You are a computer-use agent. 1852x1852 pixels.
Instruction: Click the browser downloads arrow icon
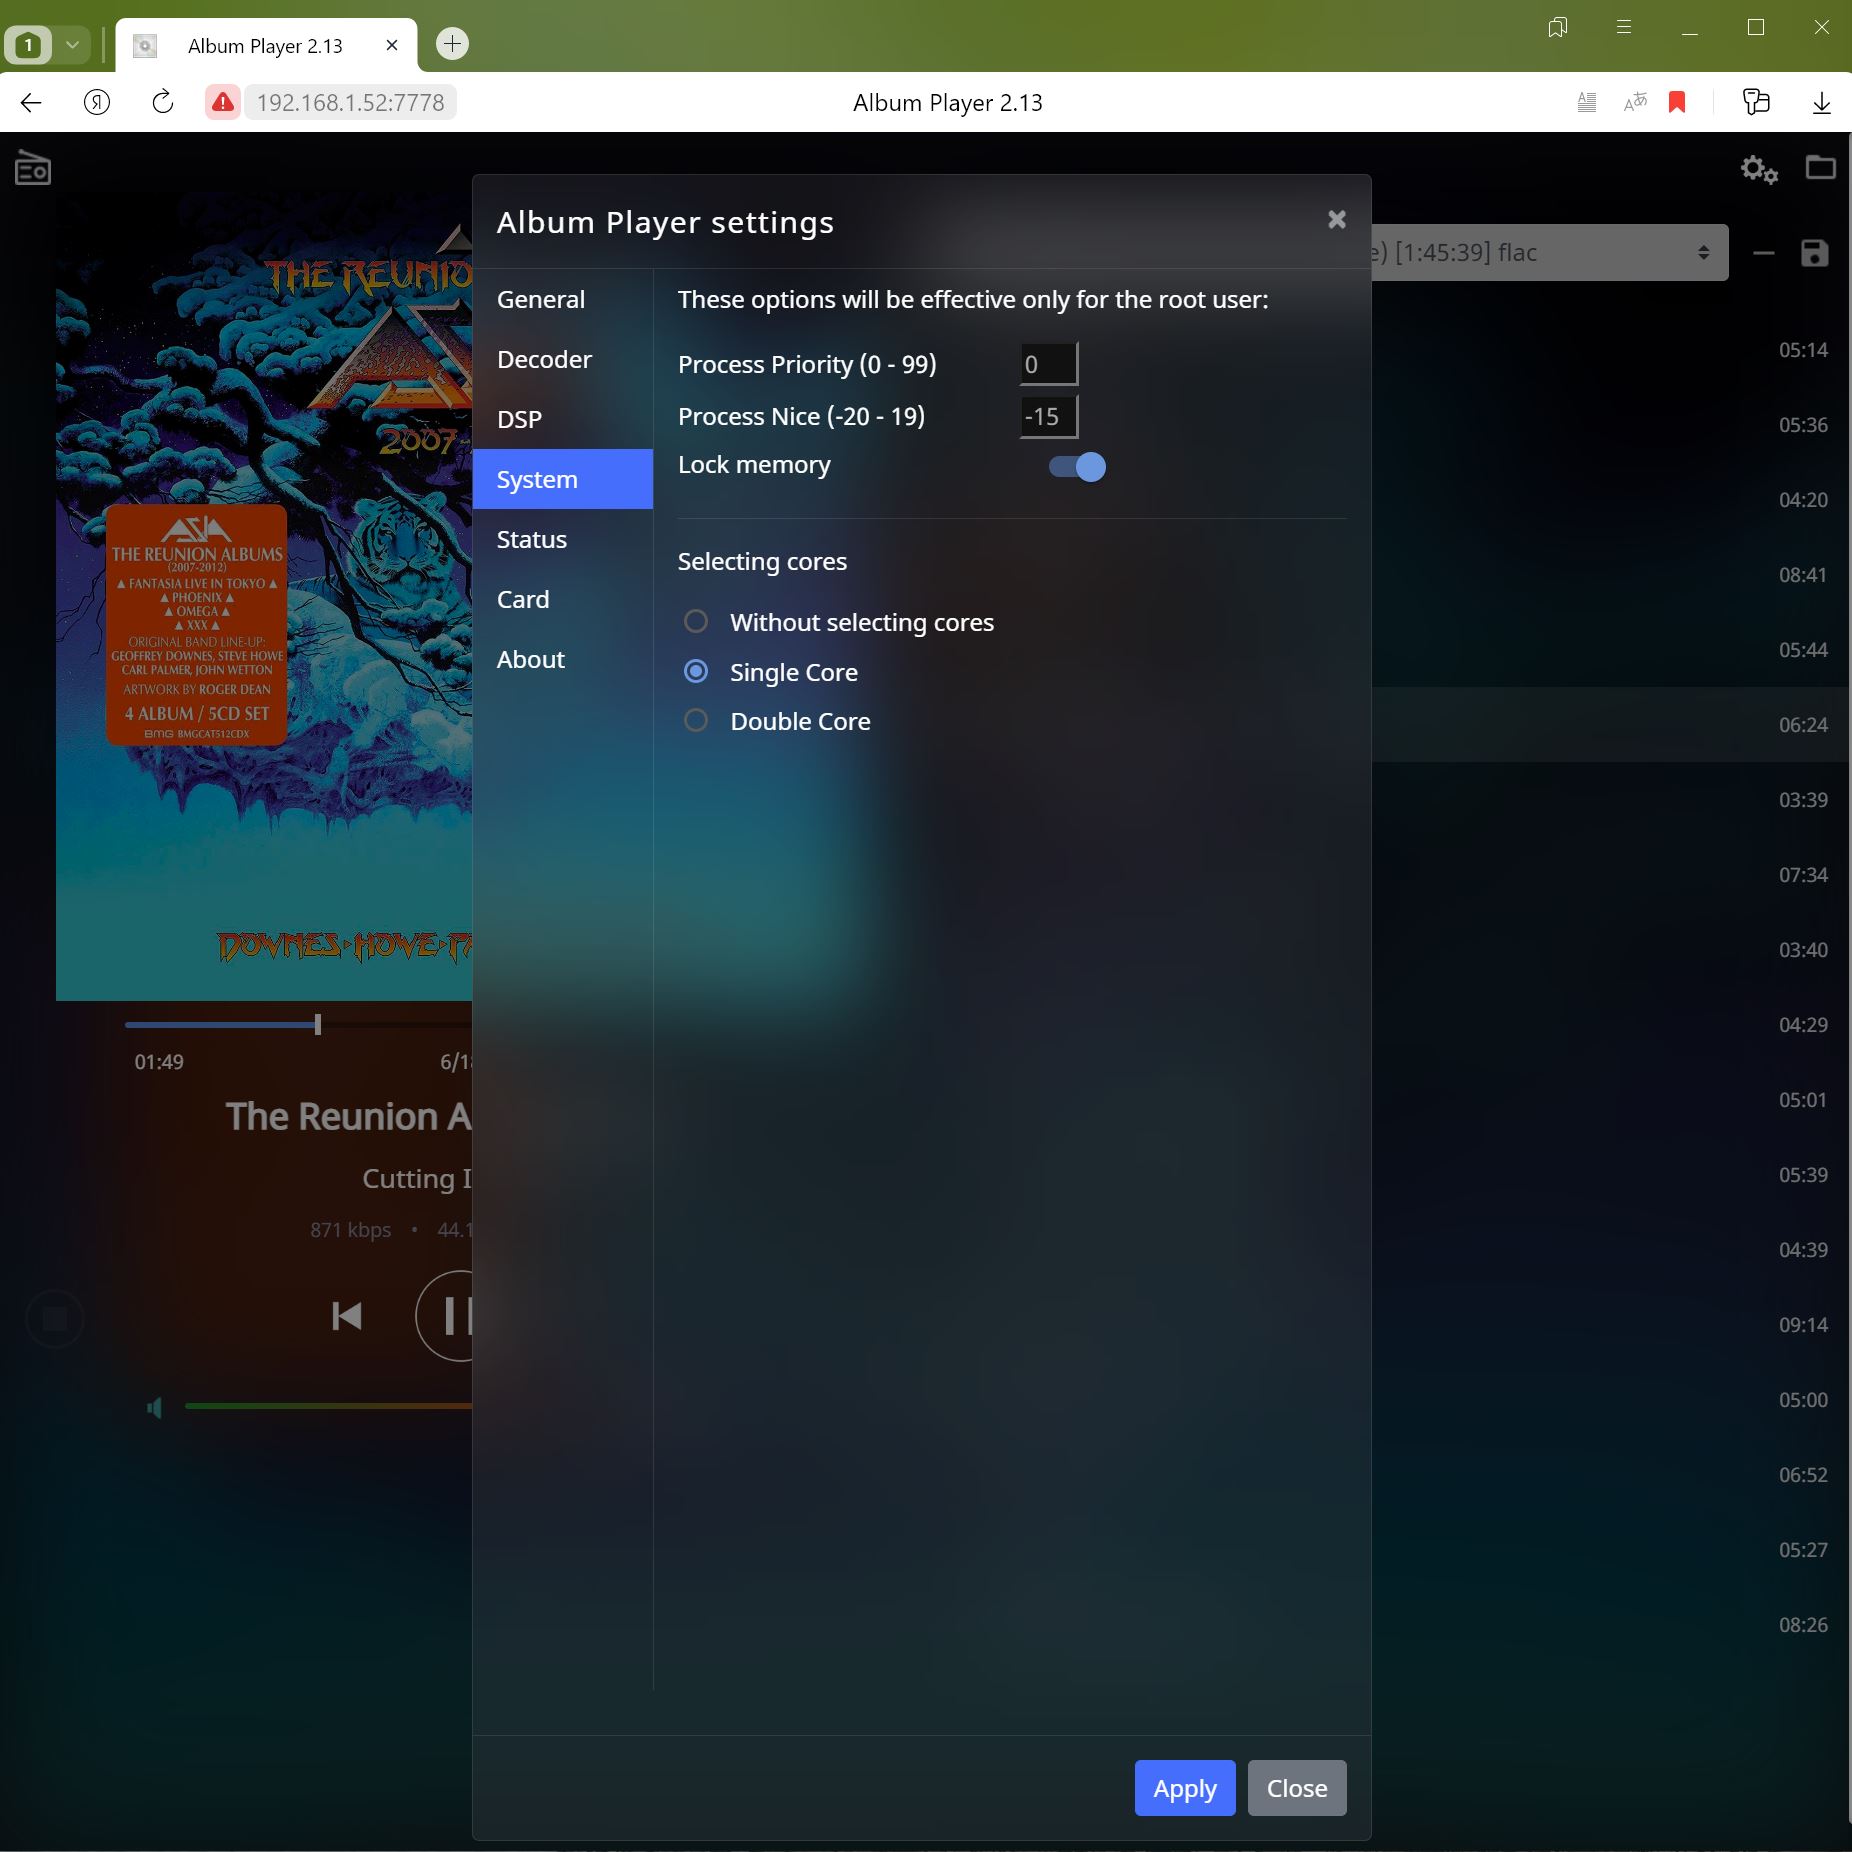[x=1821, y=102]
